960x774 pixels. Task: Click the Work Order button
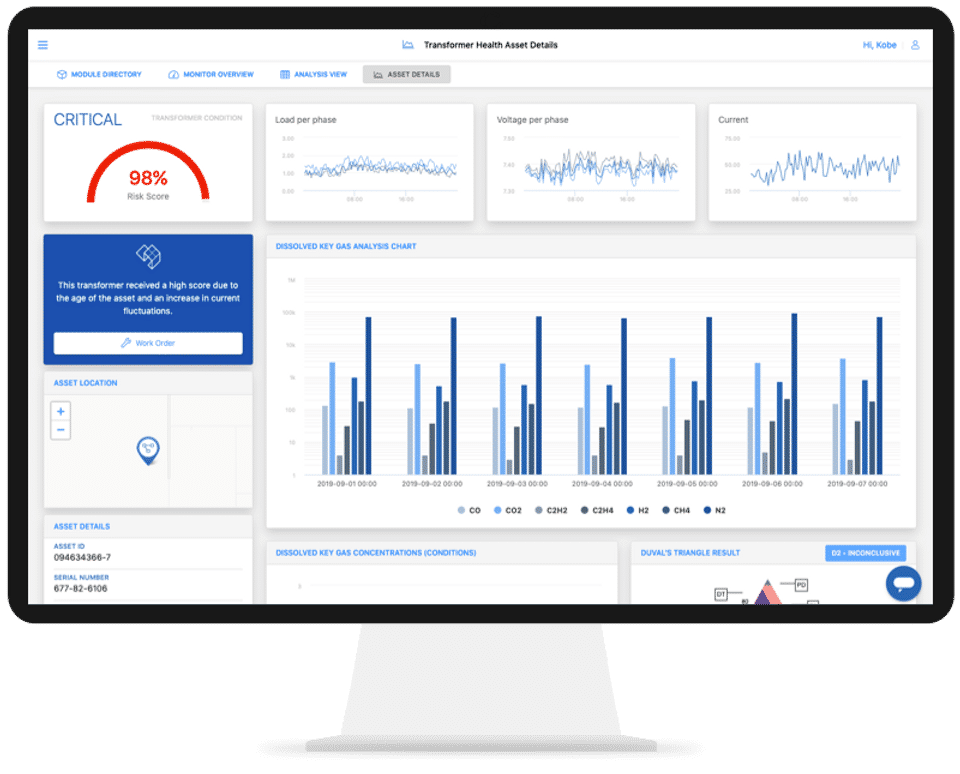coord(148,343)
